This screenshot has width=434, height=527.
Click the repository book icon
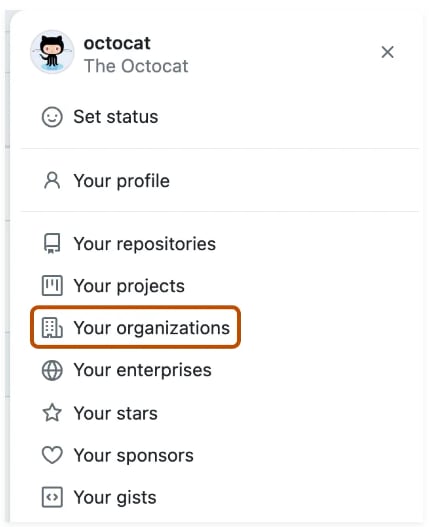[x=52, y=244]
